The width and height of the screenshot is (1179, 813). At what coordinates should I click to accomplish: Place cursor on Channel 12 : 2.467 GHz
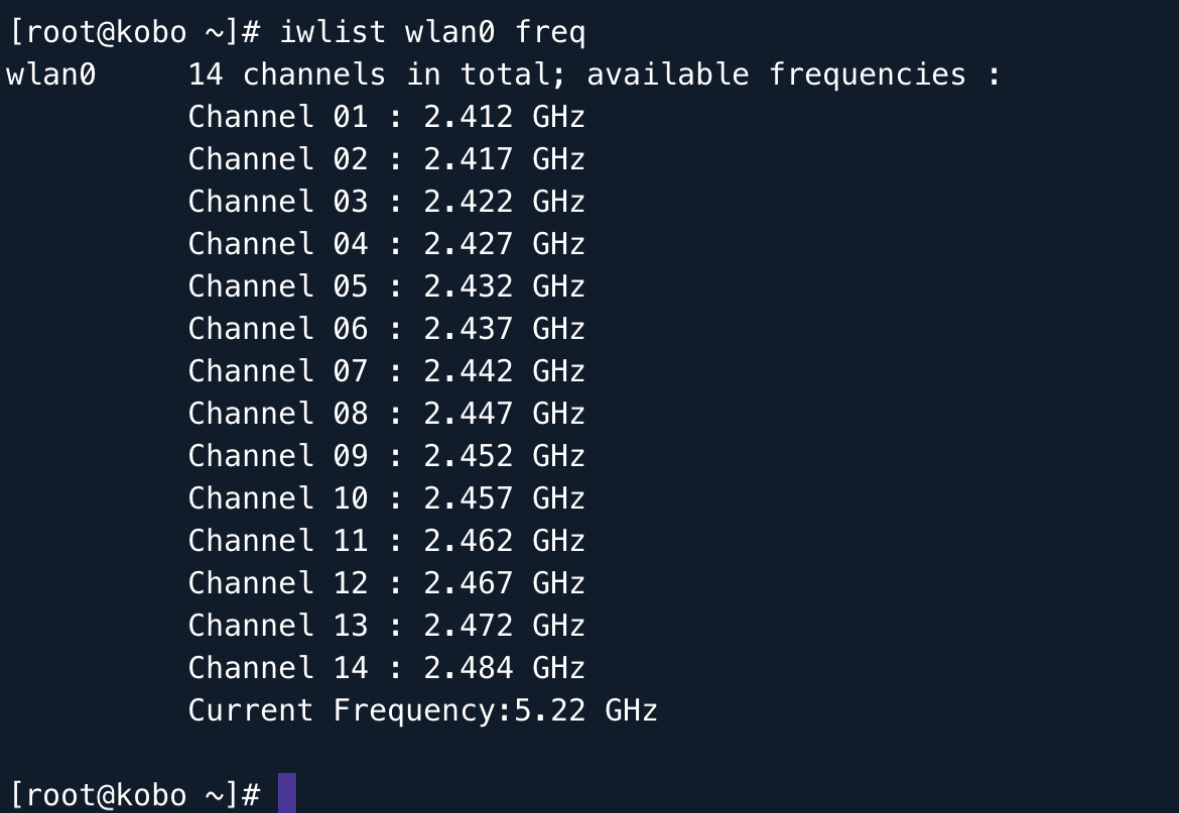point(386,583)
